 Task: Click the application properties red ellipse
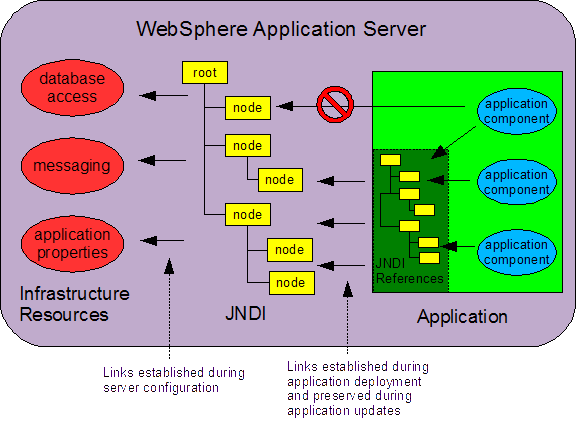(x=72, y=244)
